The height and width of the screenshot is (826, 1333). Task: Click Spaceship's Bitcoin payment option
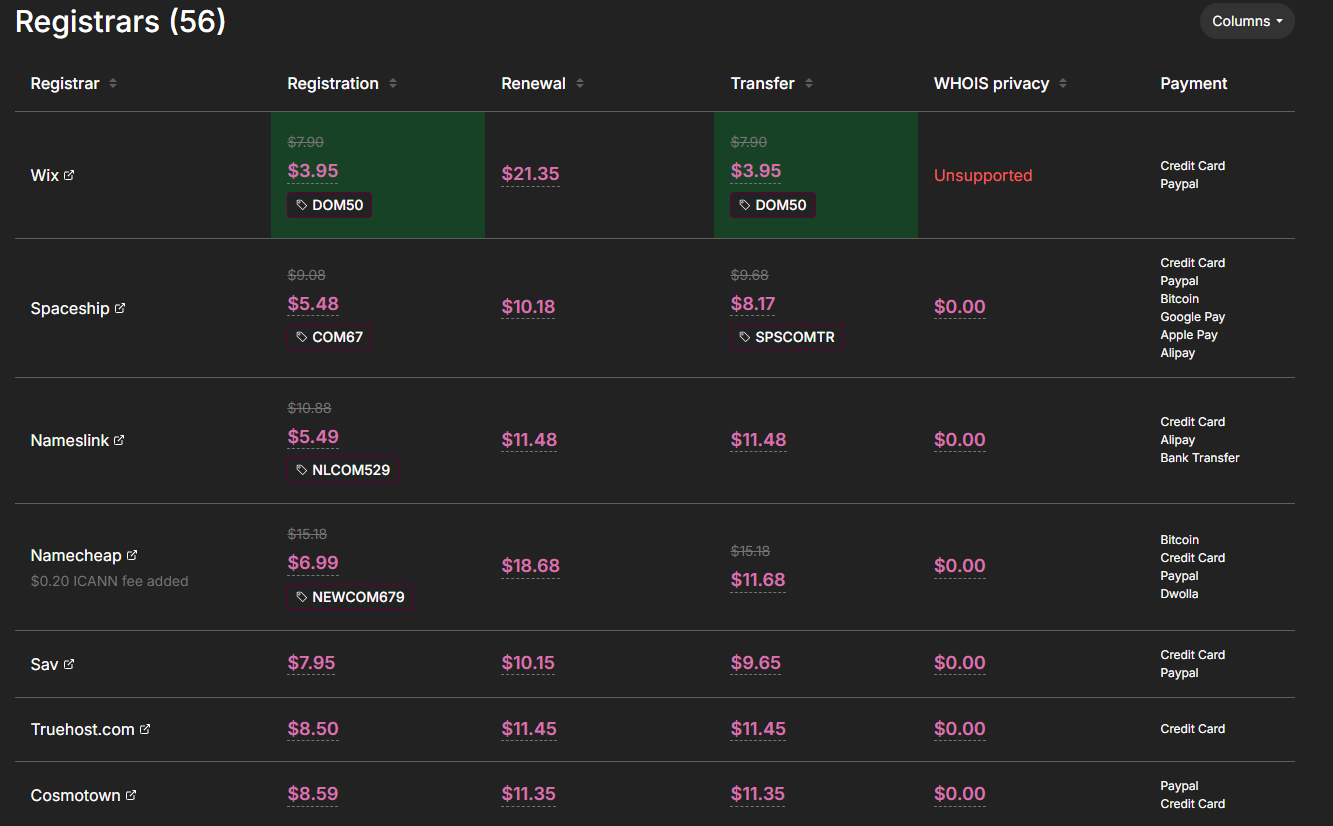tap(1180, 299)
